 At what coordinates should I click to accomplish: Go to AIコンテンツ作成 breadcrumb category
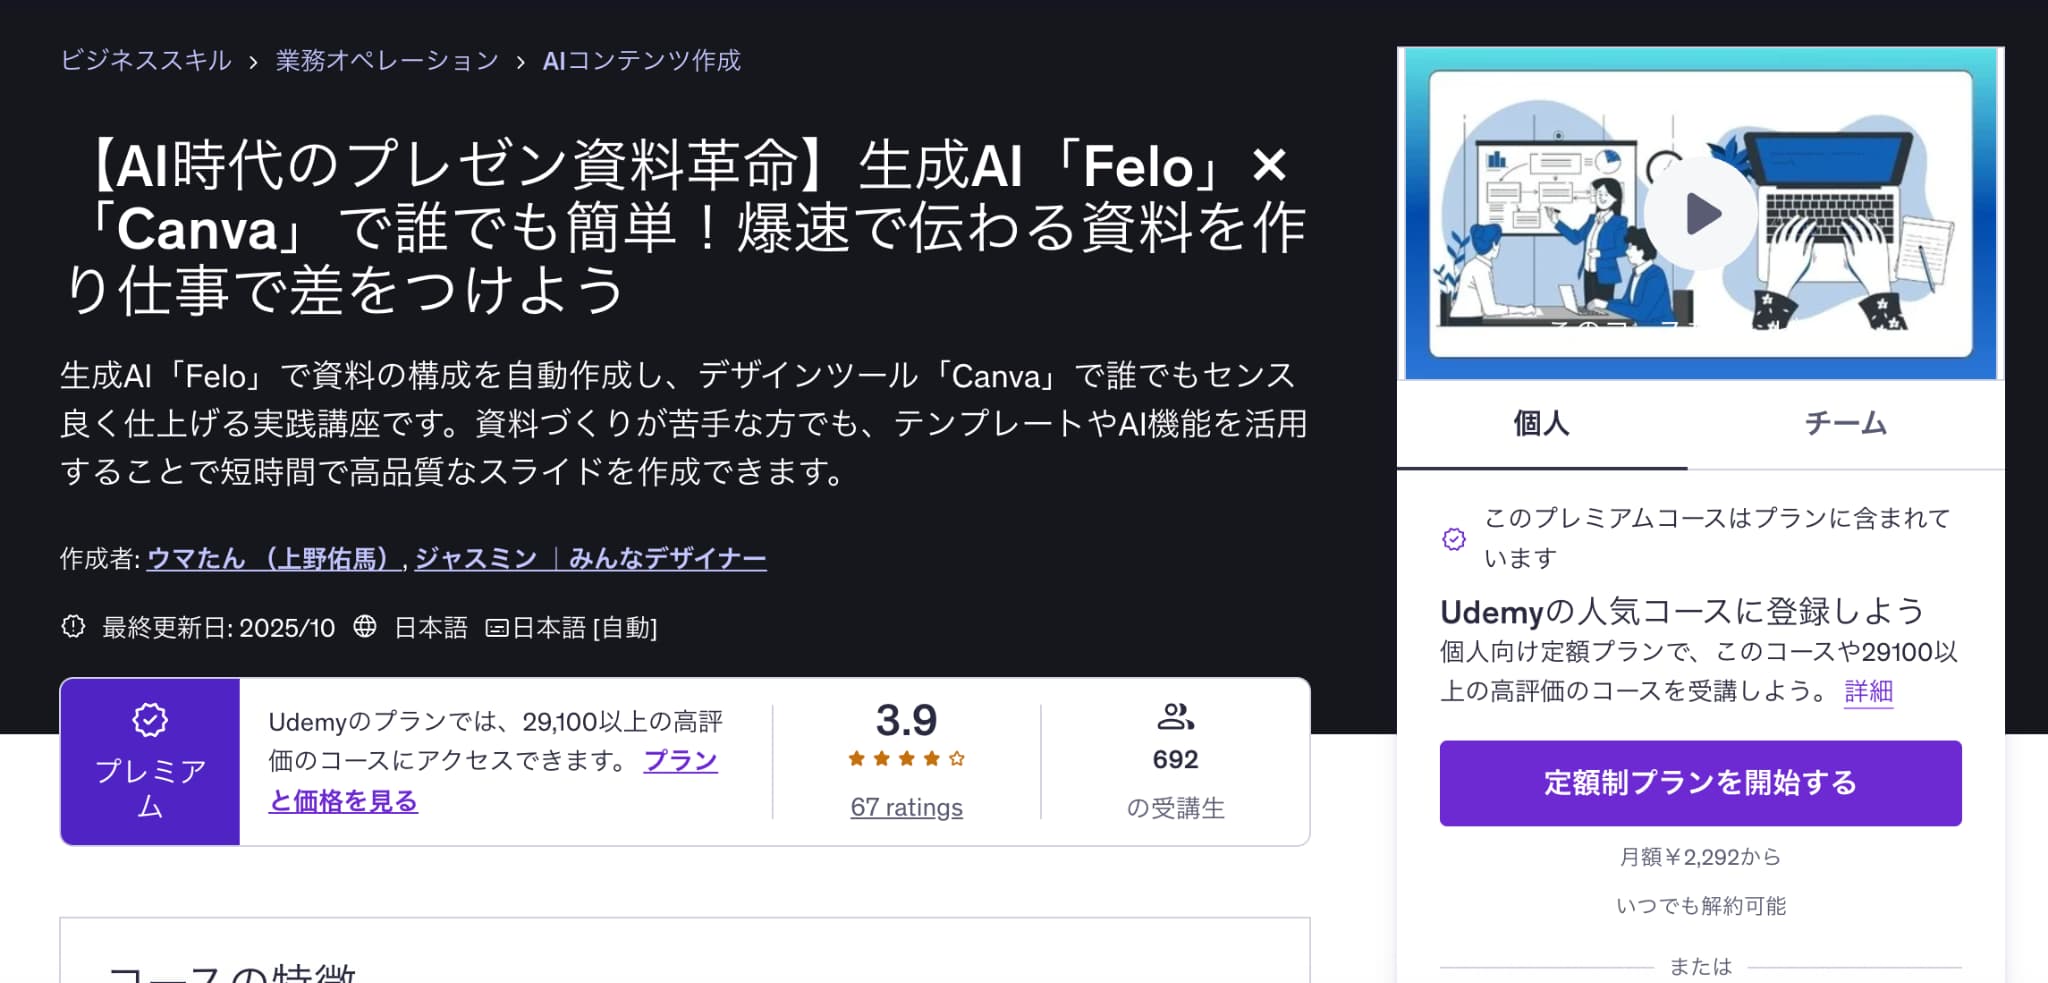point(641,61)
